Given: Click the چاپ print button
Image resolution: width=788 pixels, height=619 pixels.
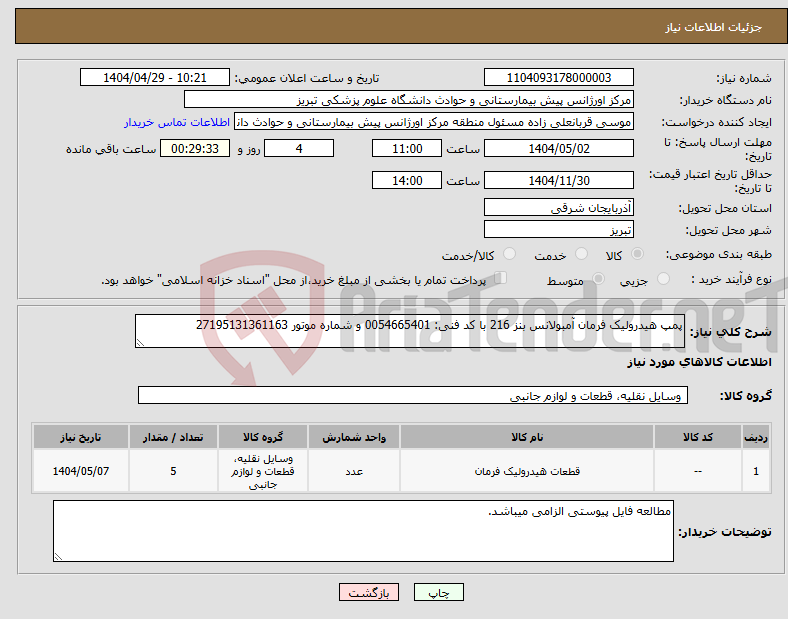Looking at the screenshot, I should coord(438,592).
